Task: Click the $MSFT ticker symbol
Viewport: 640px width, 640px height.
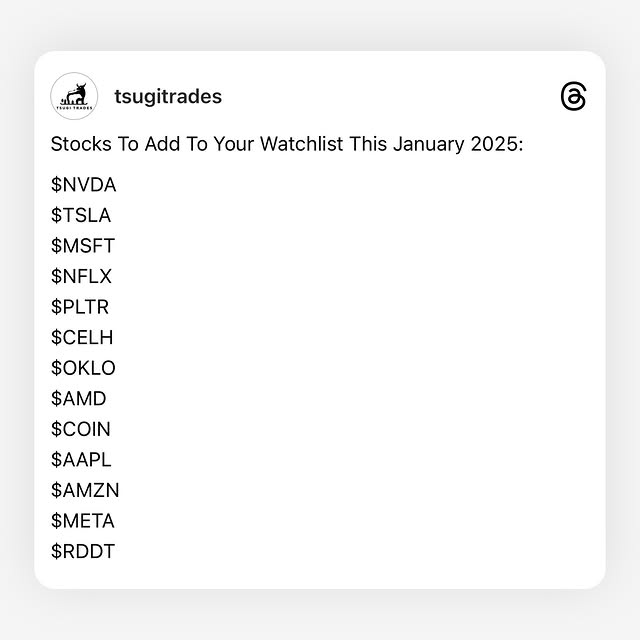Action: pyautogui.click(x=83, y=246)
